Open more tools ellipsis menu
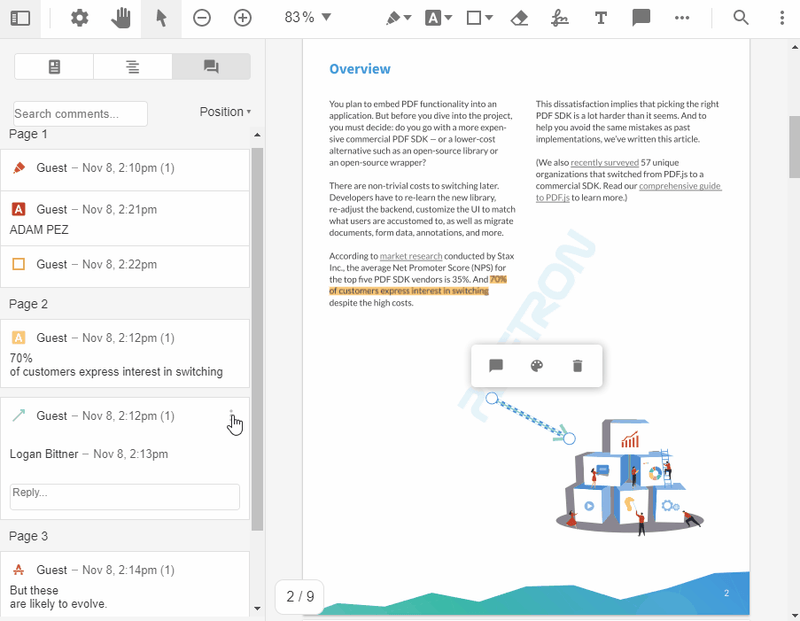This screenshot has height=621, width=800. tap(682, 18)
